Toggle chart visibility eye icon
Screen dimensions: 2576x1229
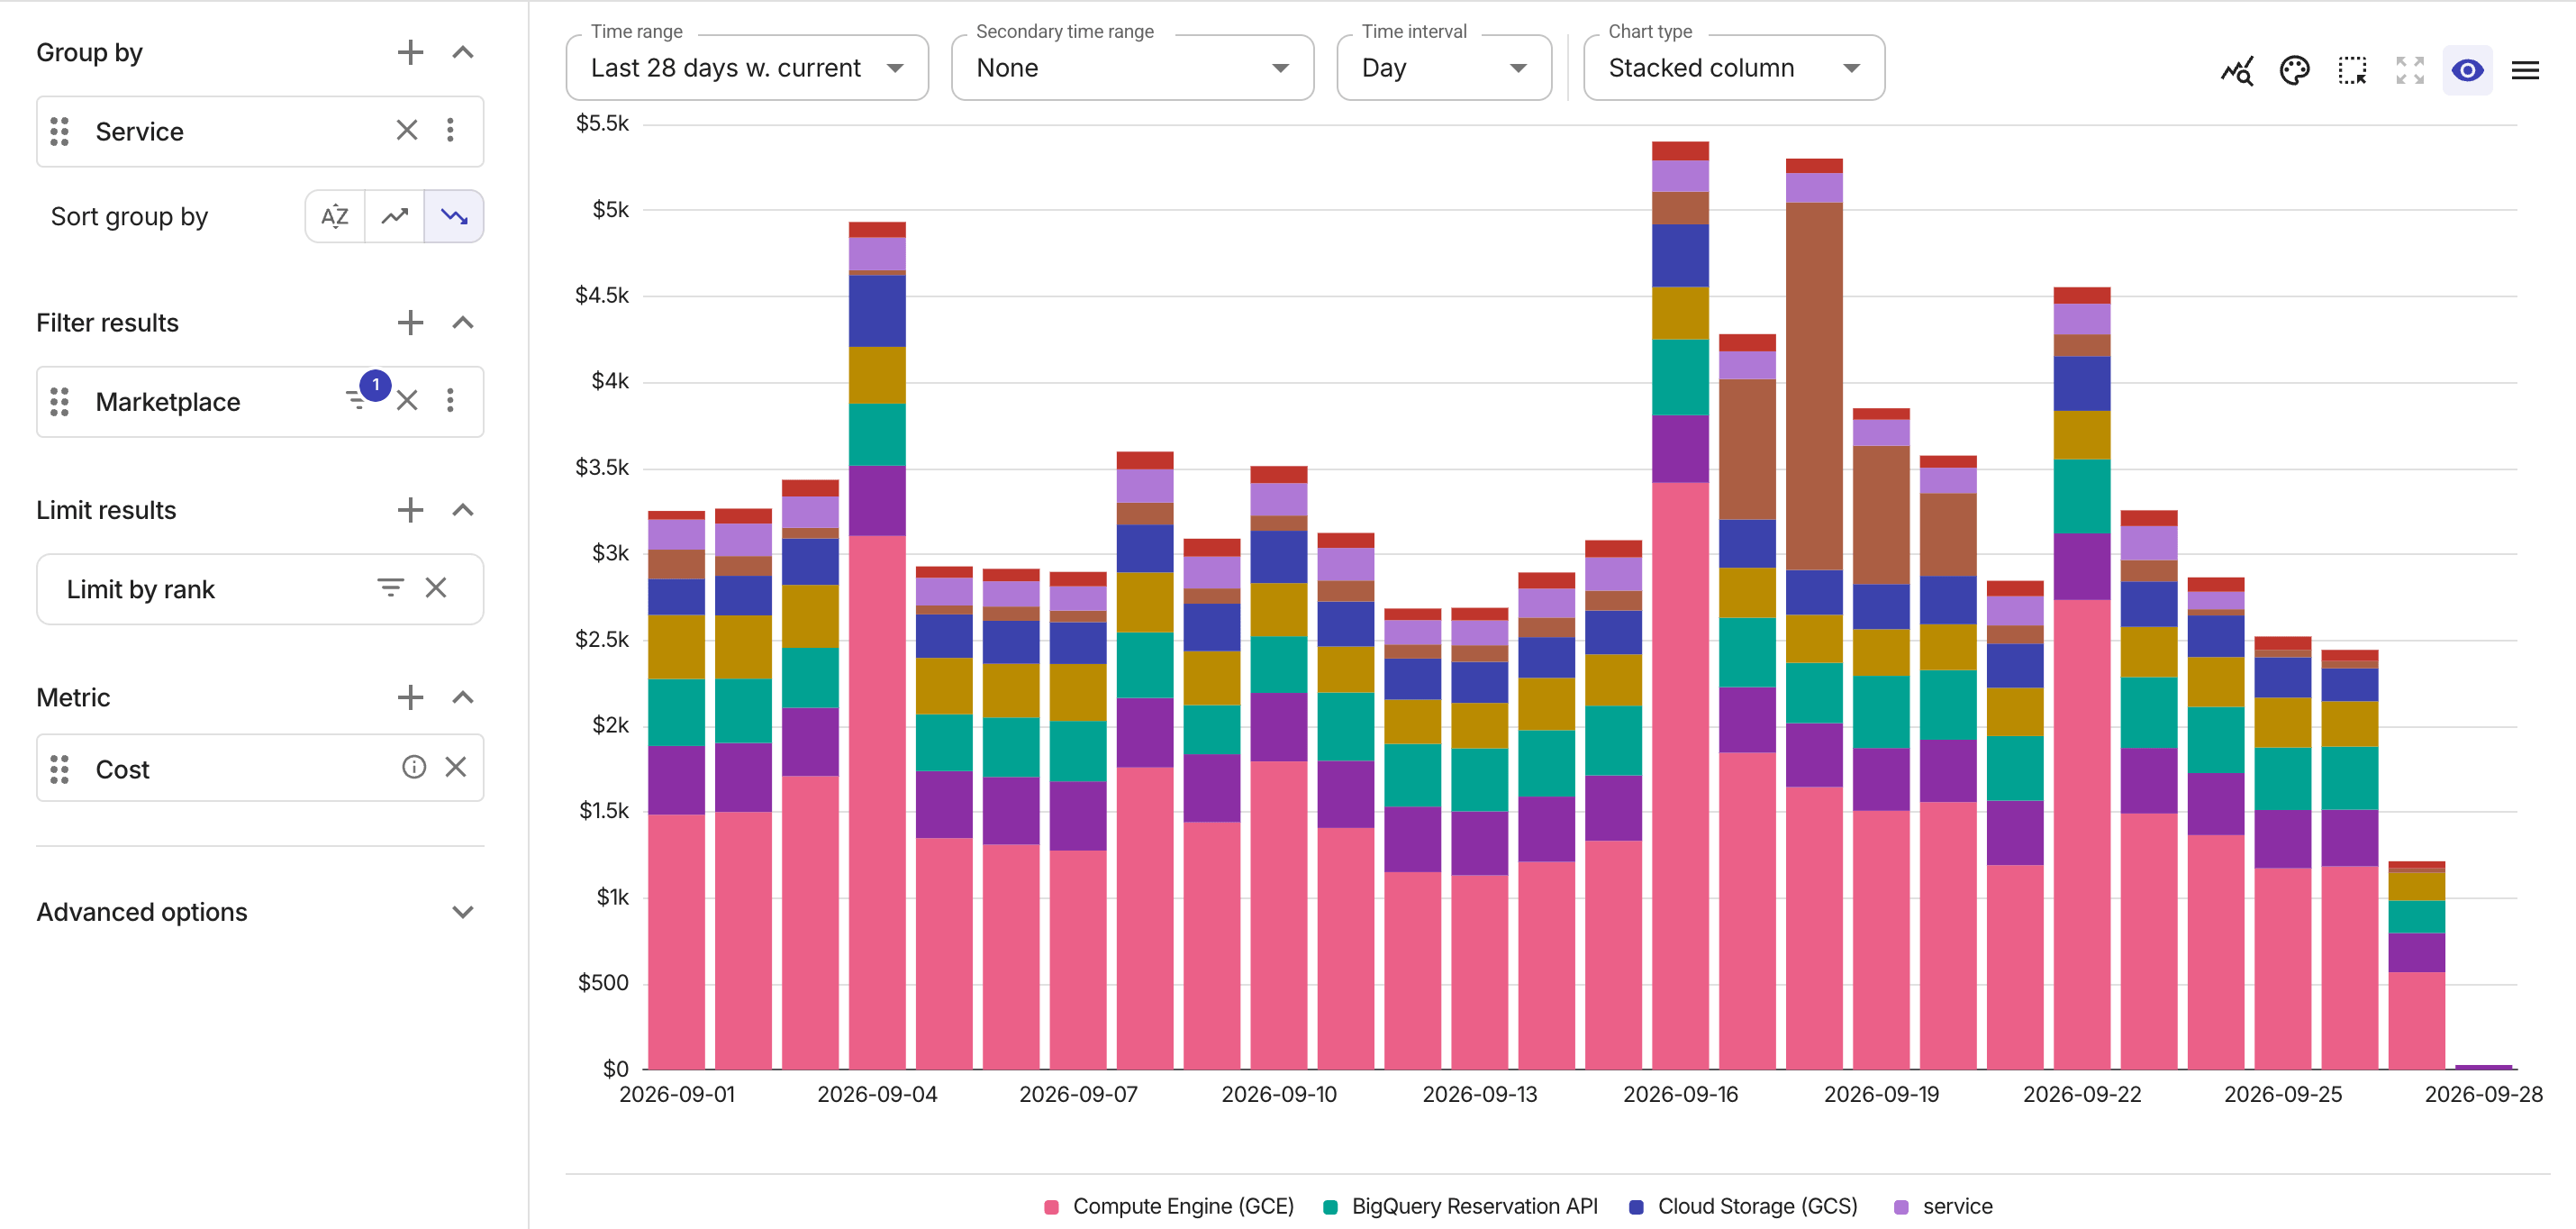[2467, 70]
